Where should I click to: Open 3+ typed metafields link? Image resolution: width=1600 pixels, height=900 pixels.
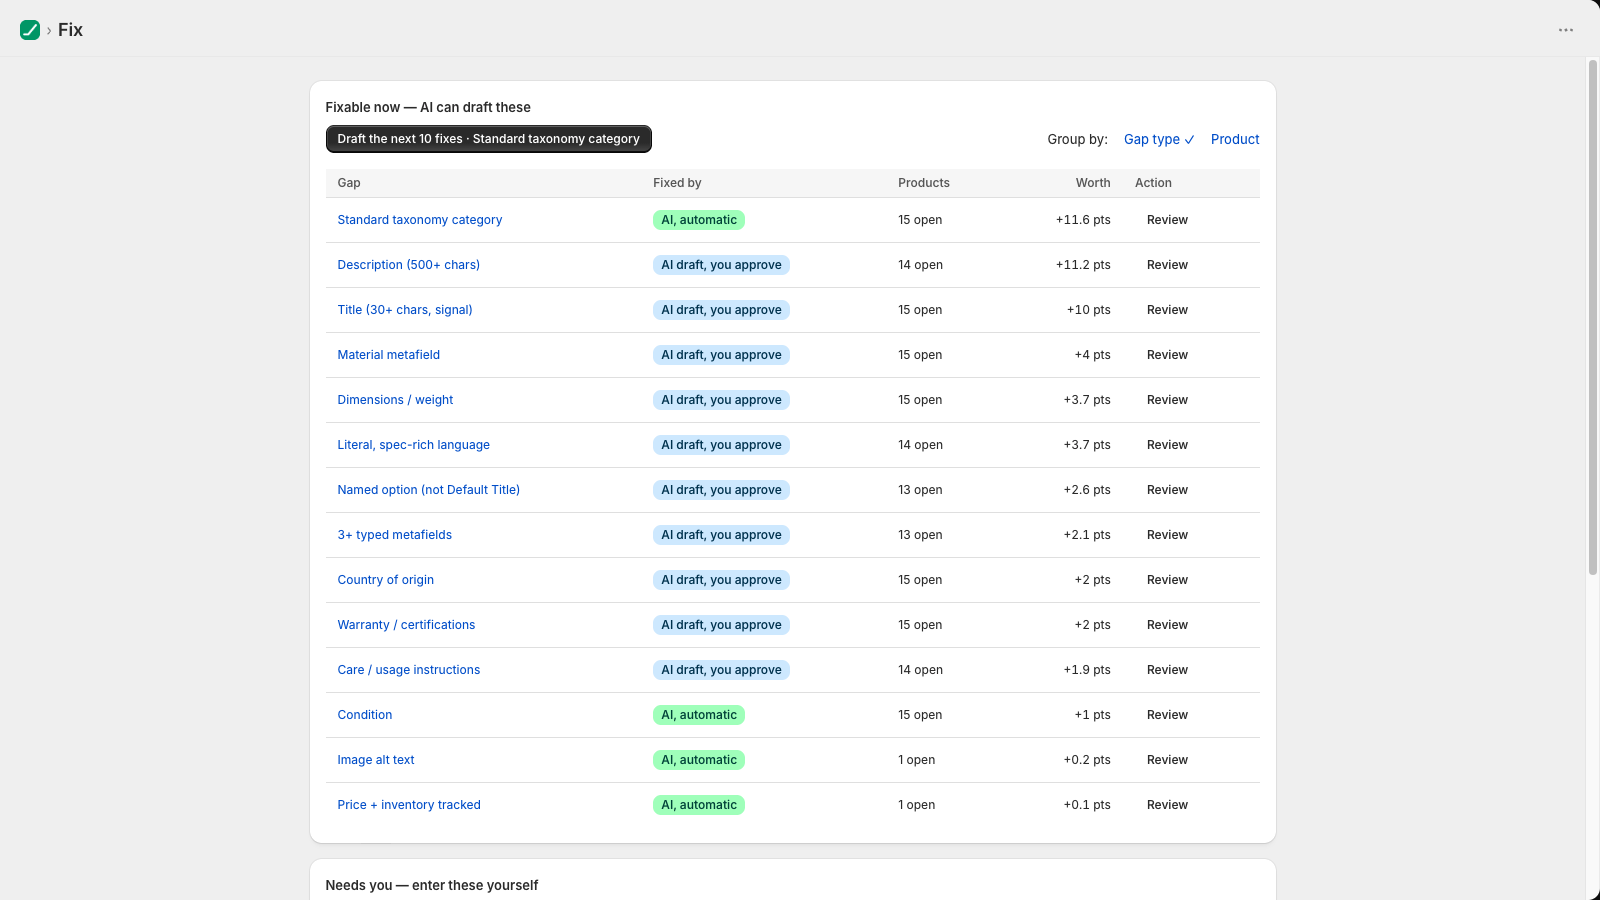(x=395, y=535)
